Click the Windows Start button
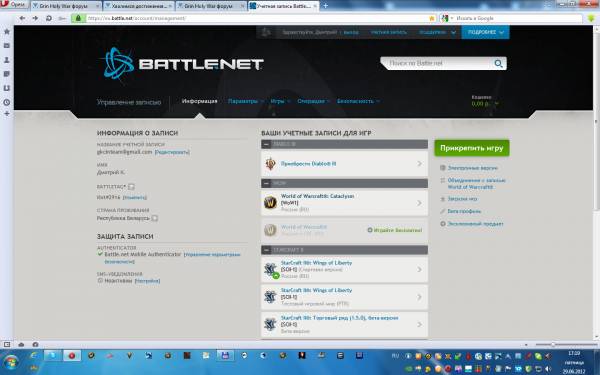600x375 pixels. [11, 362]
